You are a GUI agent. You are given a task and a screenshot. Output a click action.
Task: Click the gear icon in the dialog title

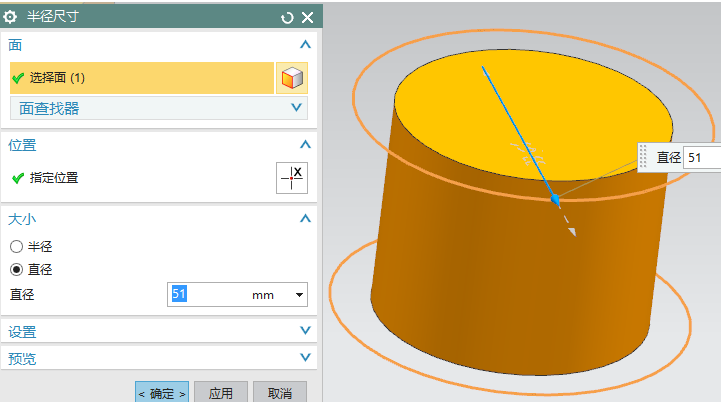coord(12,17)
